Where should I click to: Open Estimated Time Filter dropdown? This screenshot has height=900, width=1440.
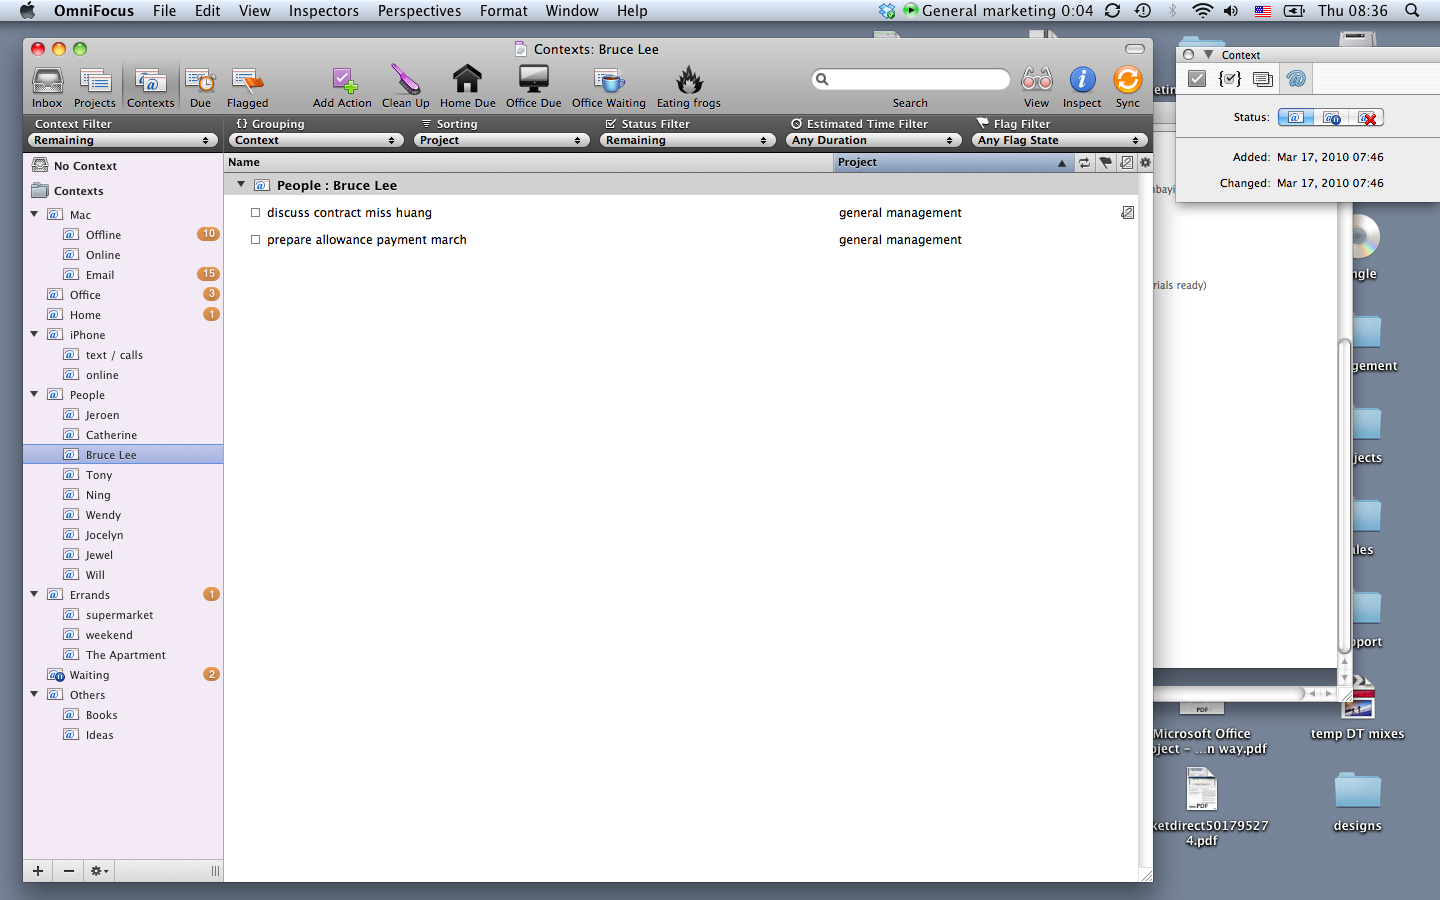tap(872, 140)
